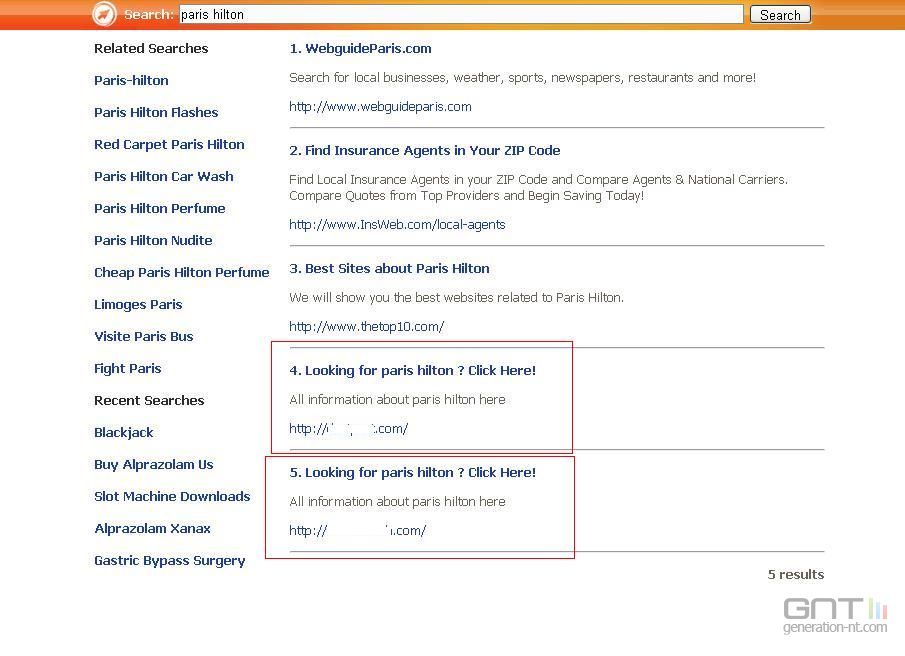Click the http://www.webguideparis.com URL
Image resolution: width=905 pixels, height=656 pixels.
click(x=380, y=107)
